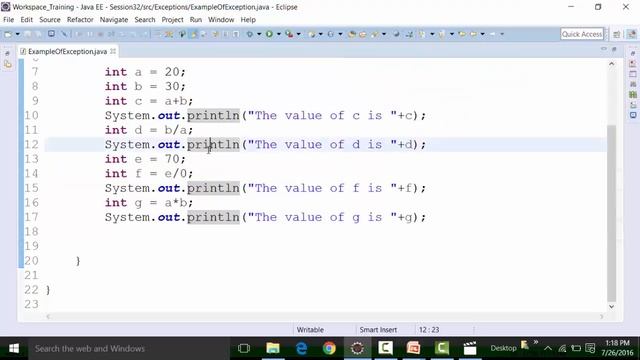Image resolution: width=640 pixels, height=360 pixels.
Task: Open the Windows Start menu
Action: click(14, 348)
